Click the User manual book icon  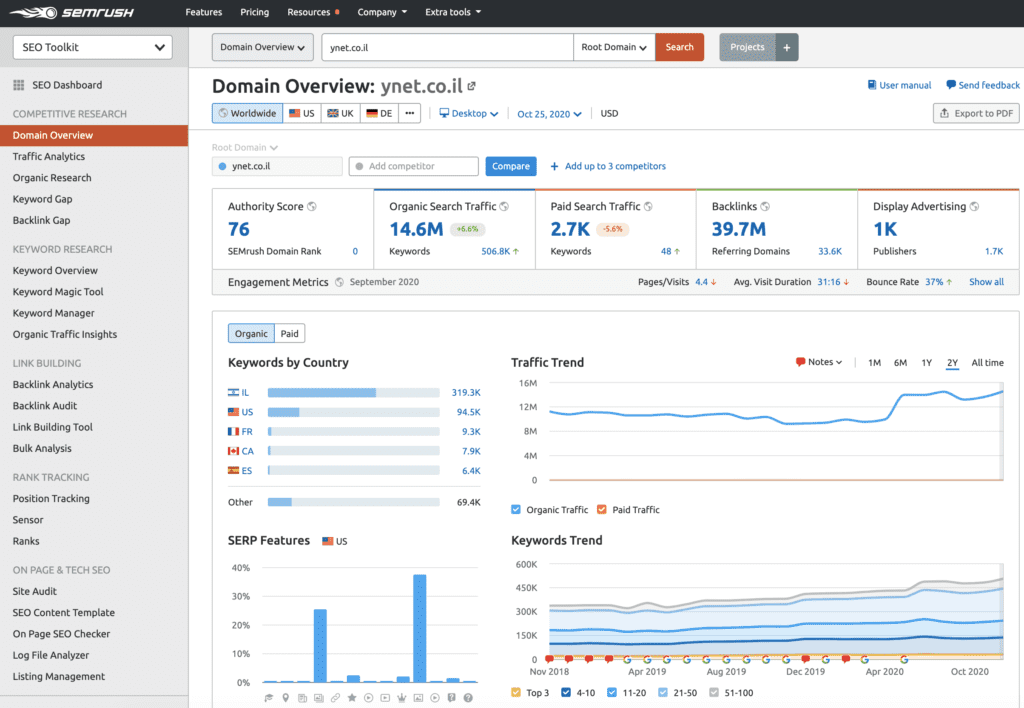[872, 86]
